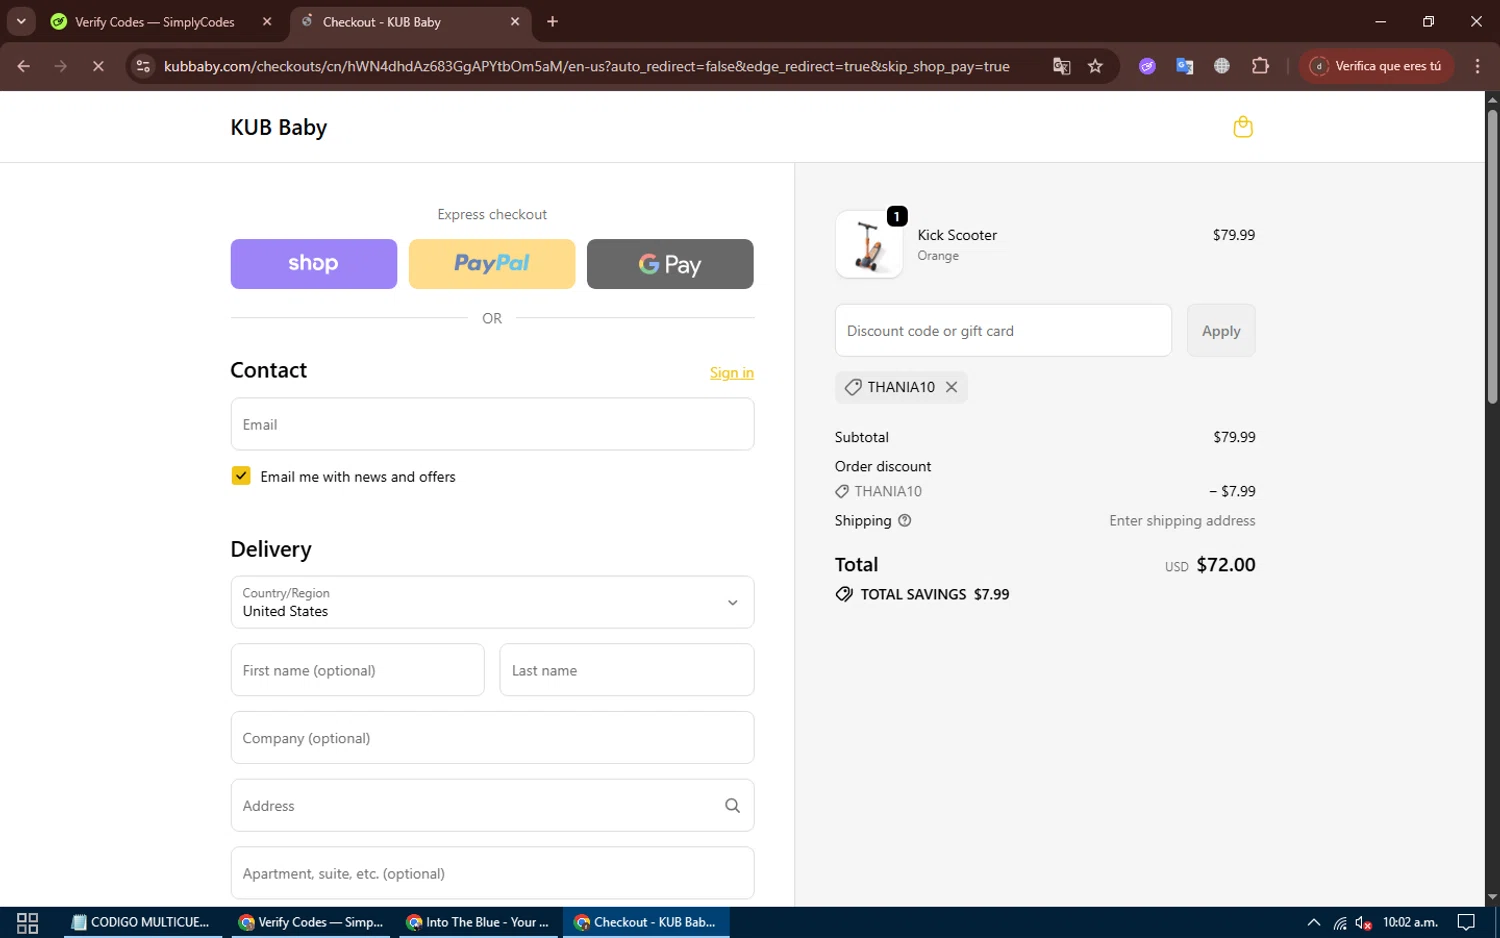This screenshot has width=1500, height=938.
Task: Click the Apply discount button
Action: pyautogui.click(x=1221, y=331)
